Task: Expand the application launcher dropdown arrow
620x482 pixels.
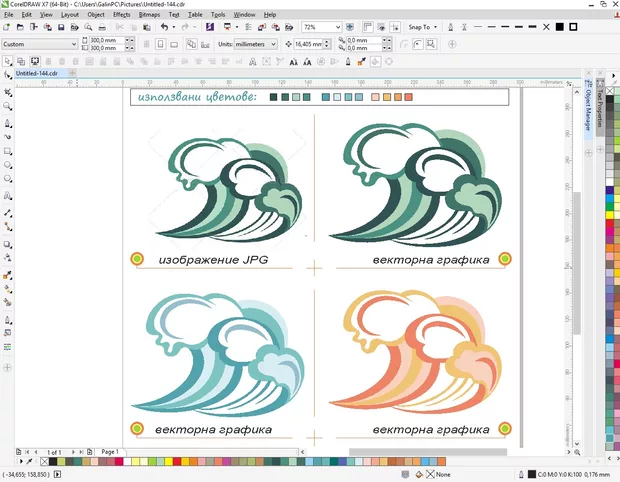Action: click(237, 27)
